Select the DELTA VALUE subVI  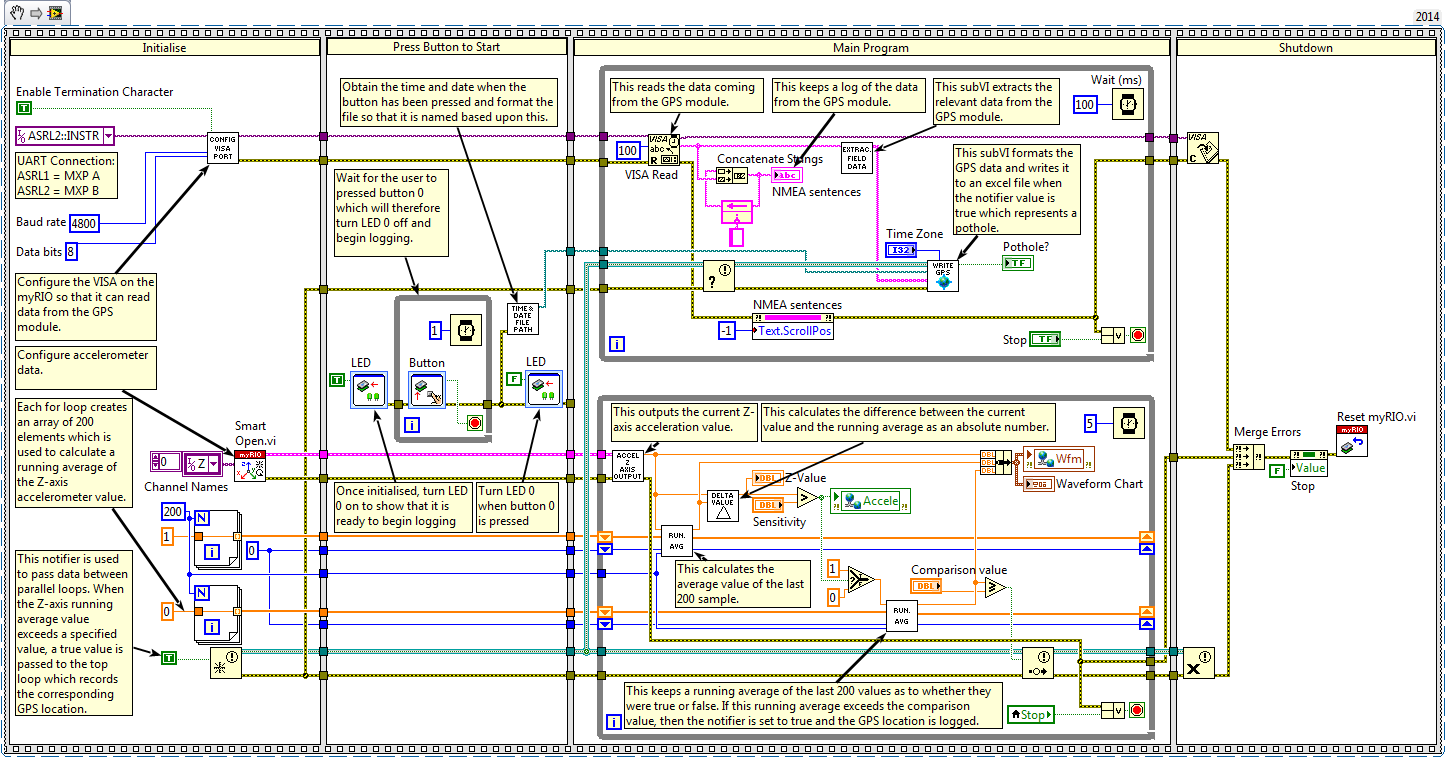click(721, 506)
